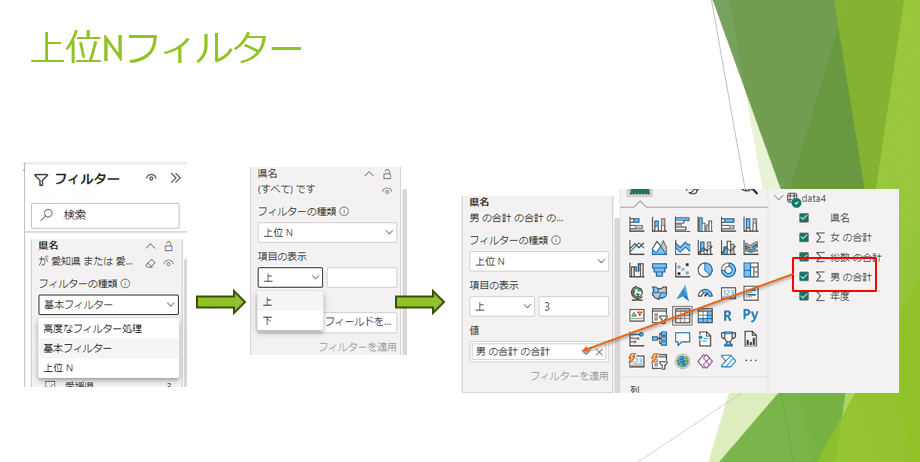This screenshot has height=462, width=920.
Task: Open the 上 dropdown beside the 3 field
Action: coord(502,306)
